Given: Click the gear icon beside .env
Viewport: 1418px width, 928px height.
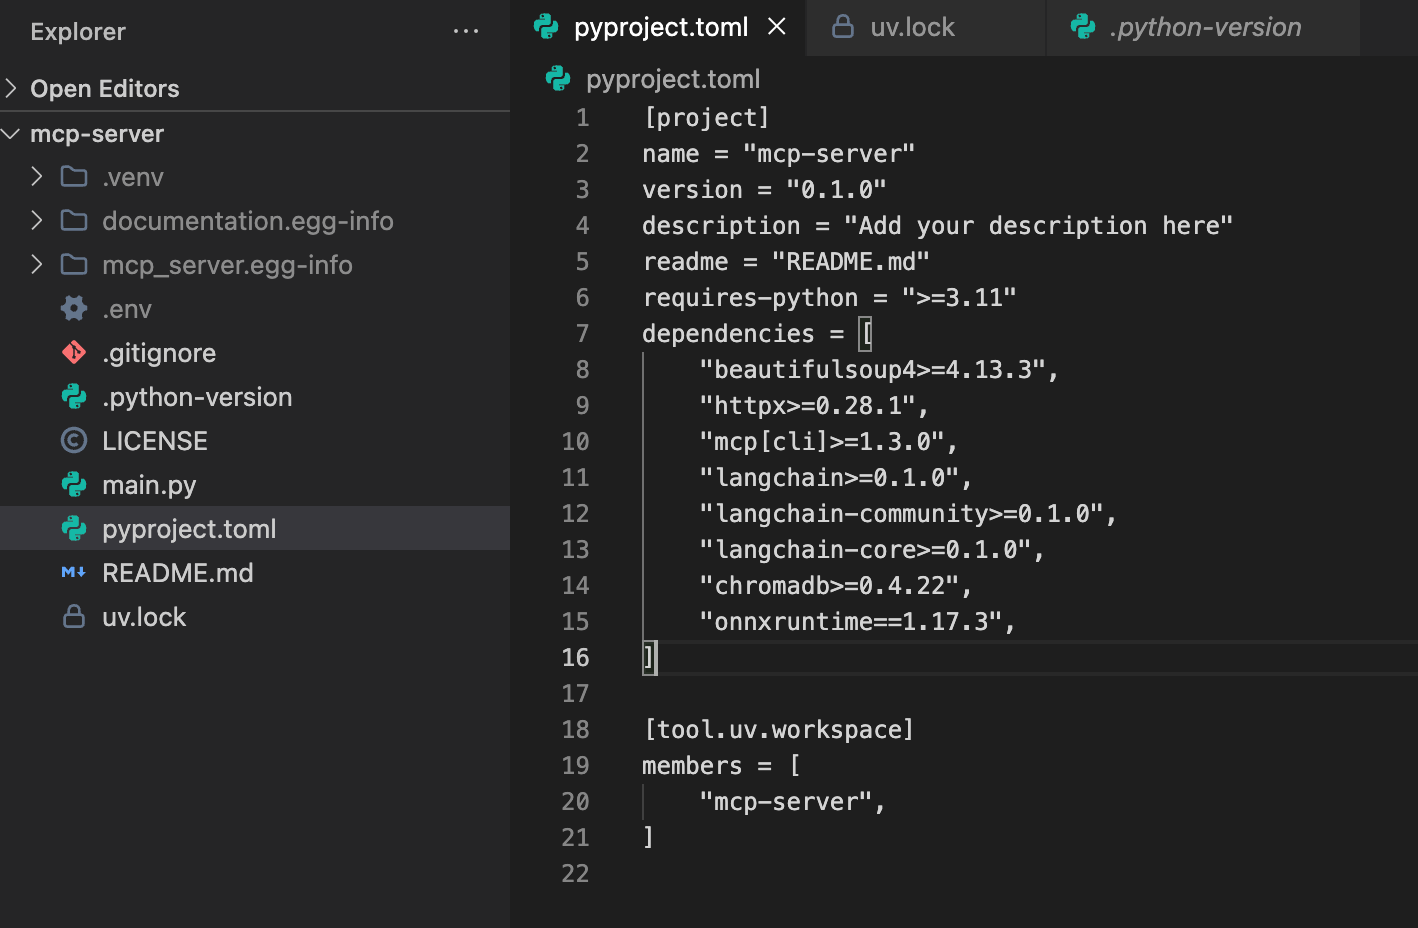Looking at the screenshot, I should click(x=74, y=308).
